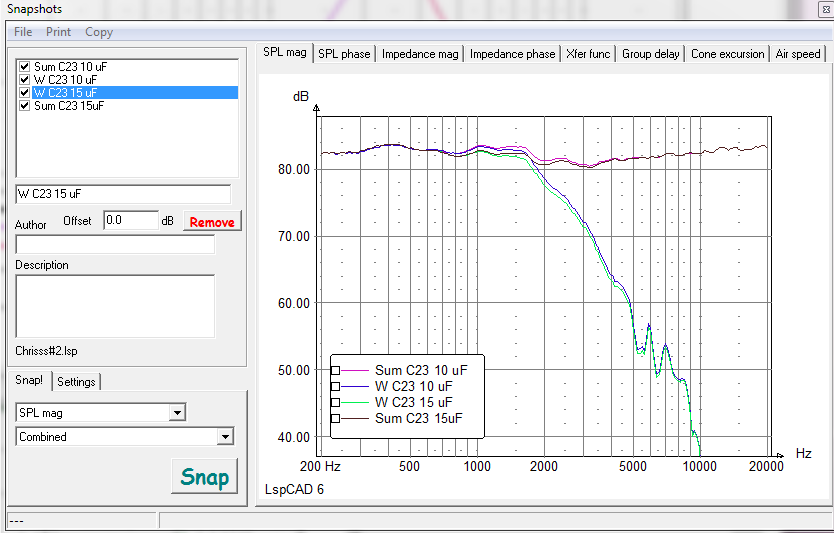Viewport: 834px width, 533px height.
Task: Click the Remove button
Action: [212, 222]
